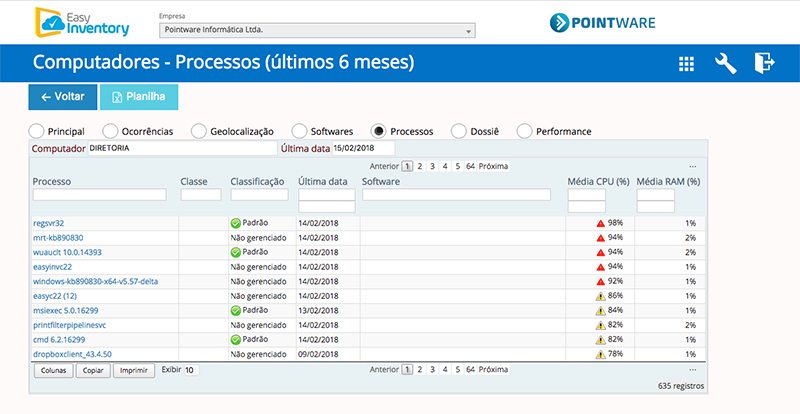
Task: Open the apps grid menu icon
Action: point(686,63)
